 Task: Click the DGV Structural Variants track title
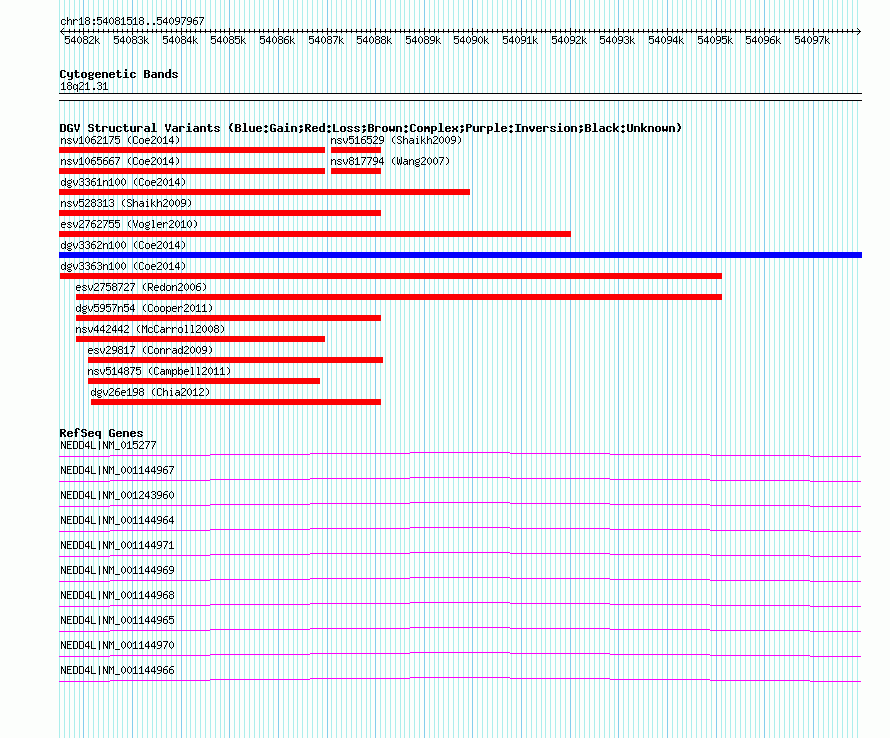coord(371,128)
